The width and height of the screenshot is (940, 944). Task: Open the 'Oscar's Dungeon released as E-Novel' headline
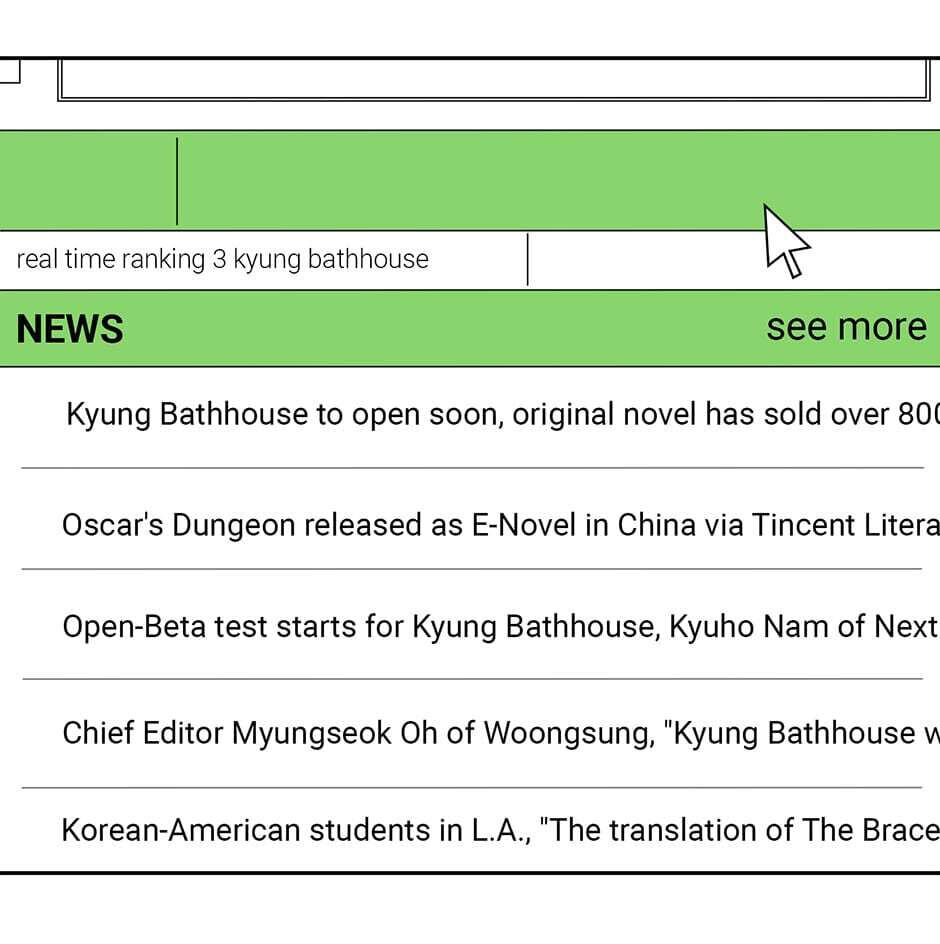(500, 524)
